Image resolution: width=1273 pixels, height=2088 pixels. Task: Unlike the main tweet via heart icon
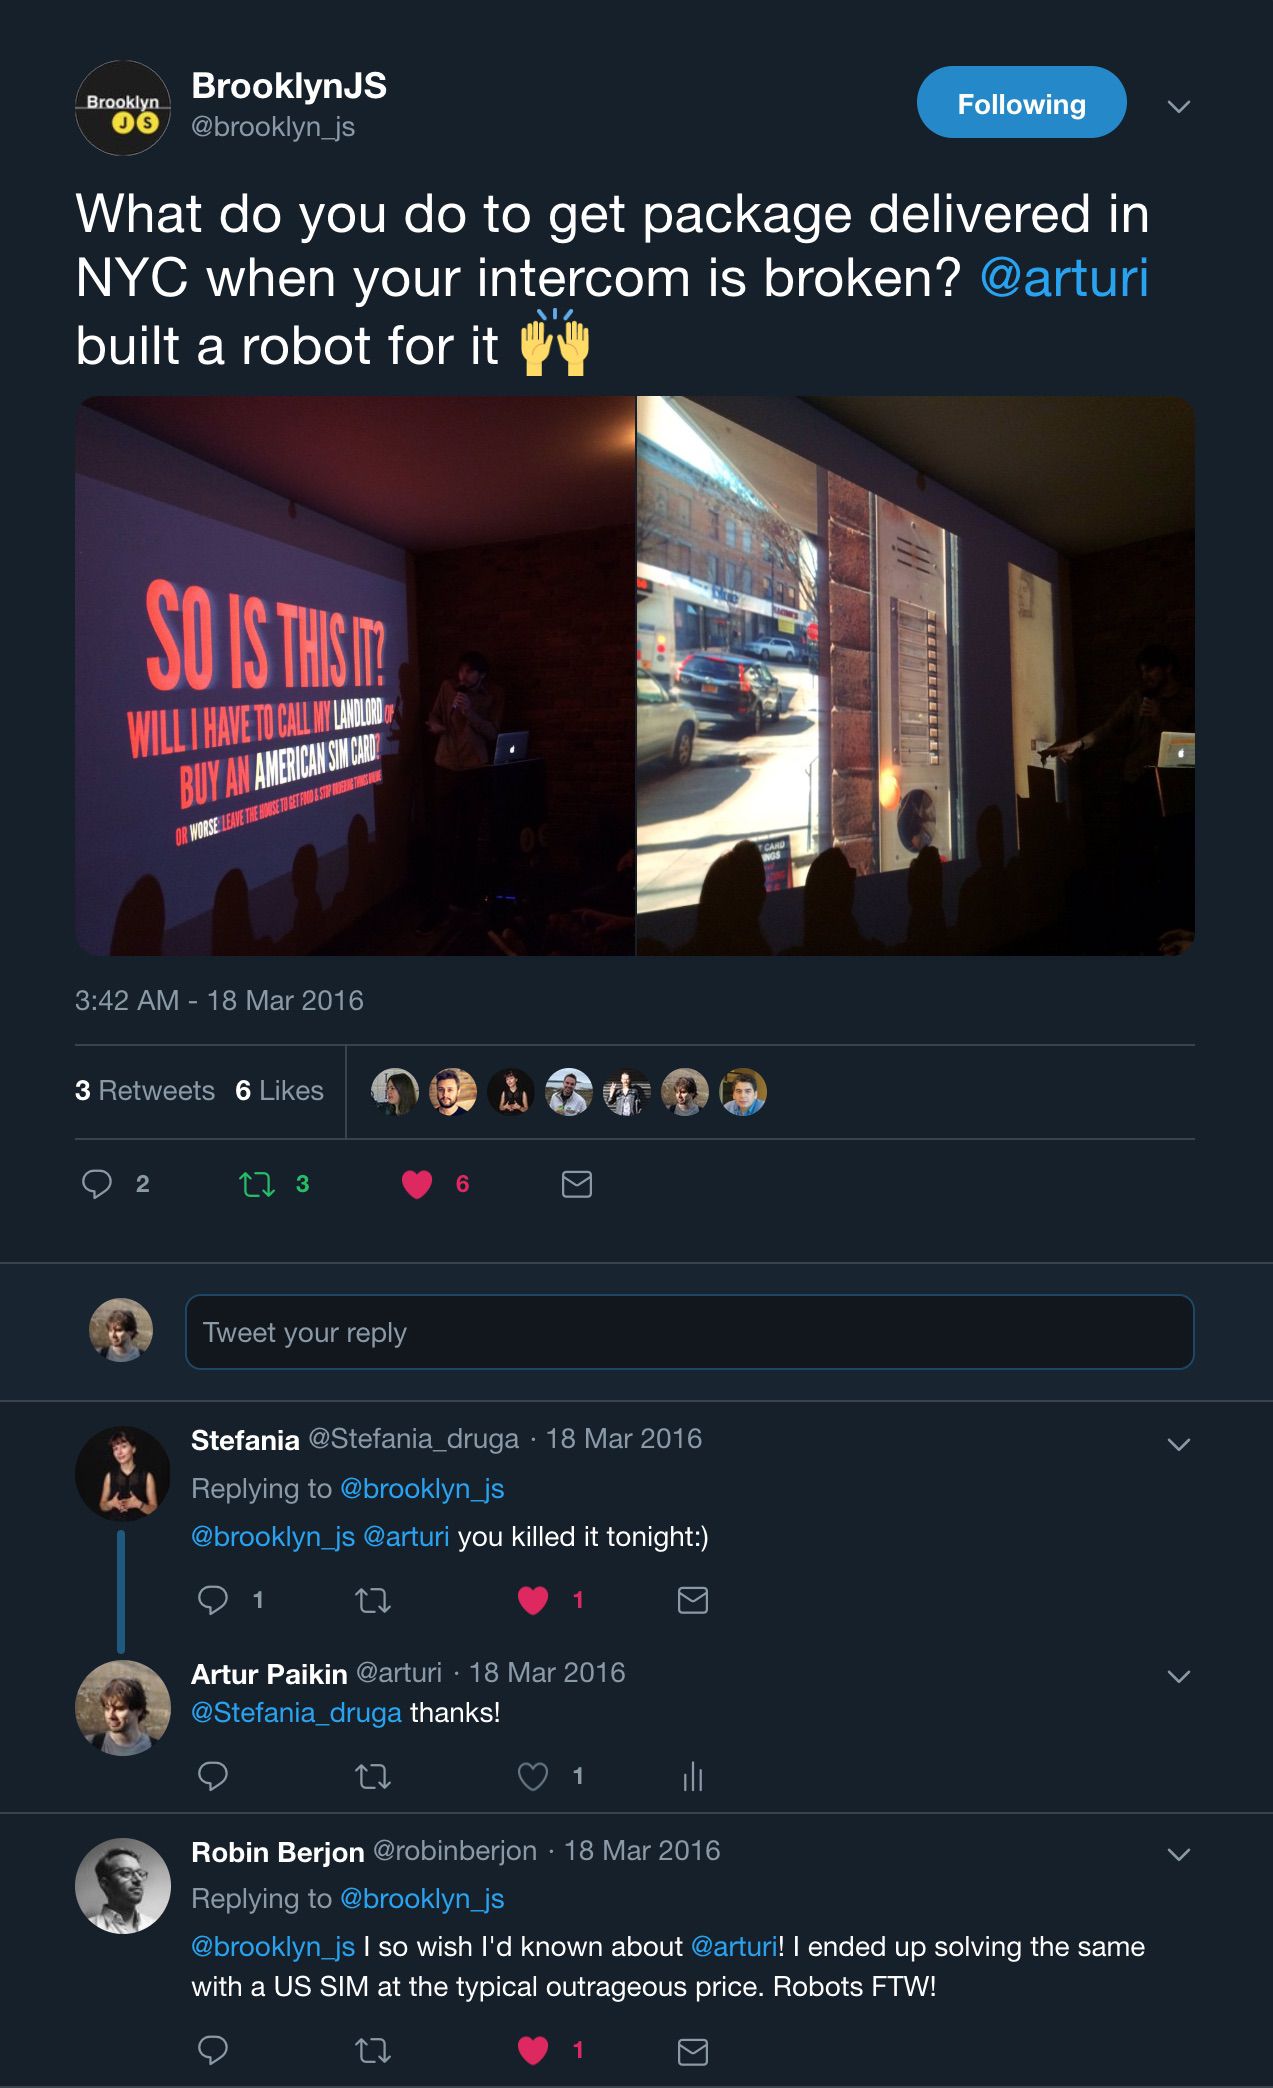(417, 1184)
